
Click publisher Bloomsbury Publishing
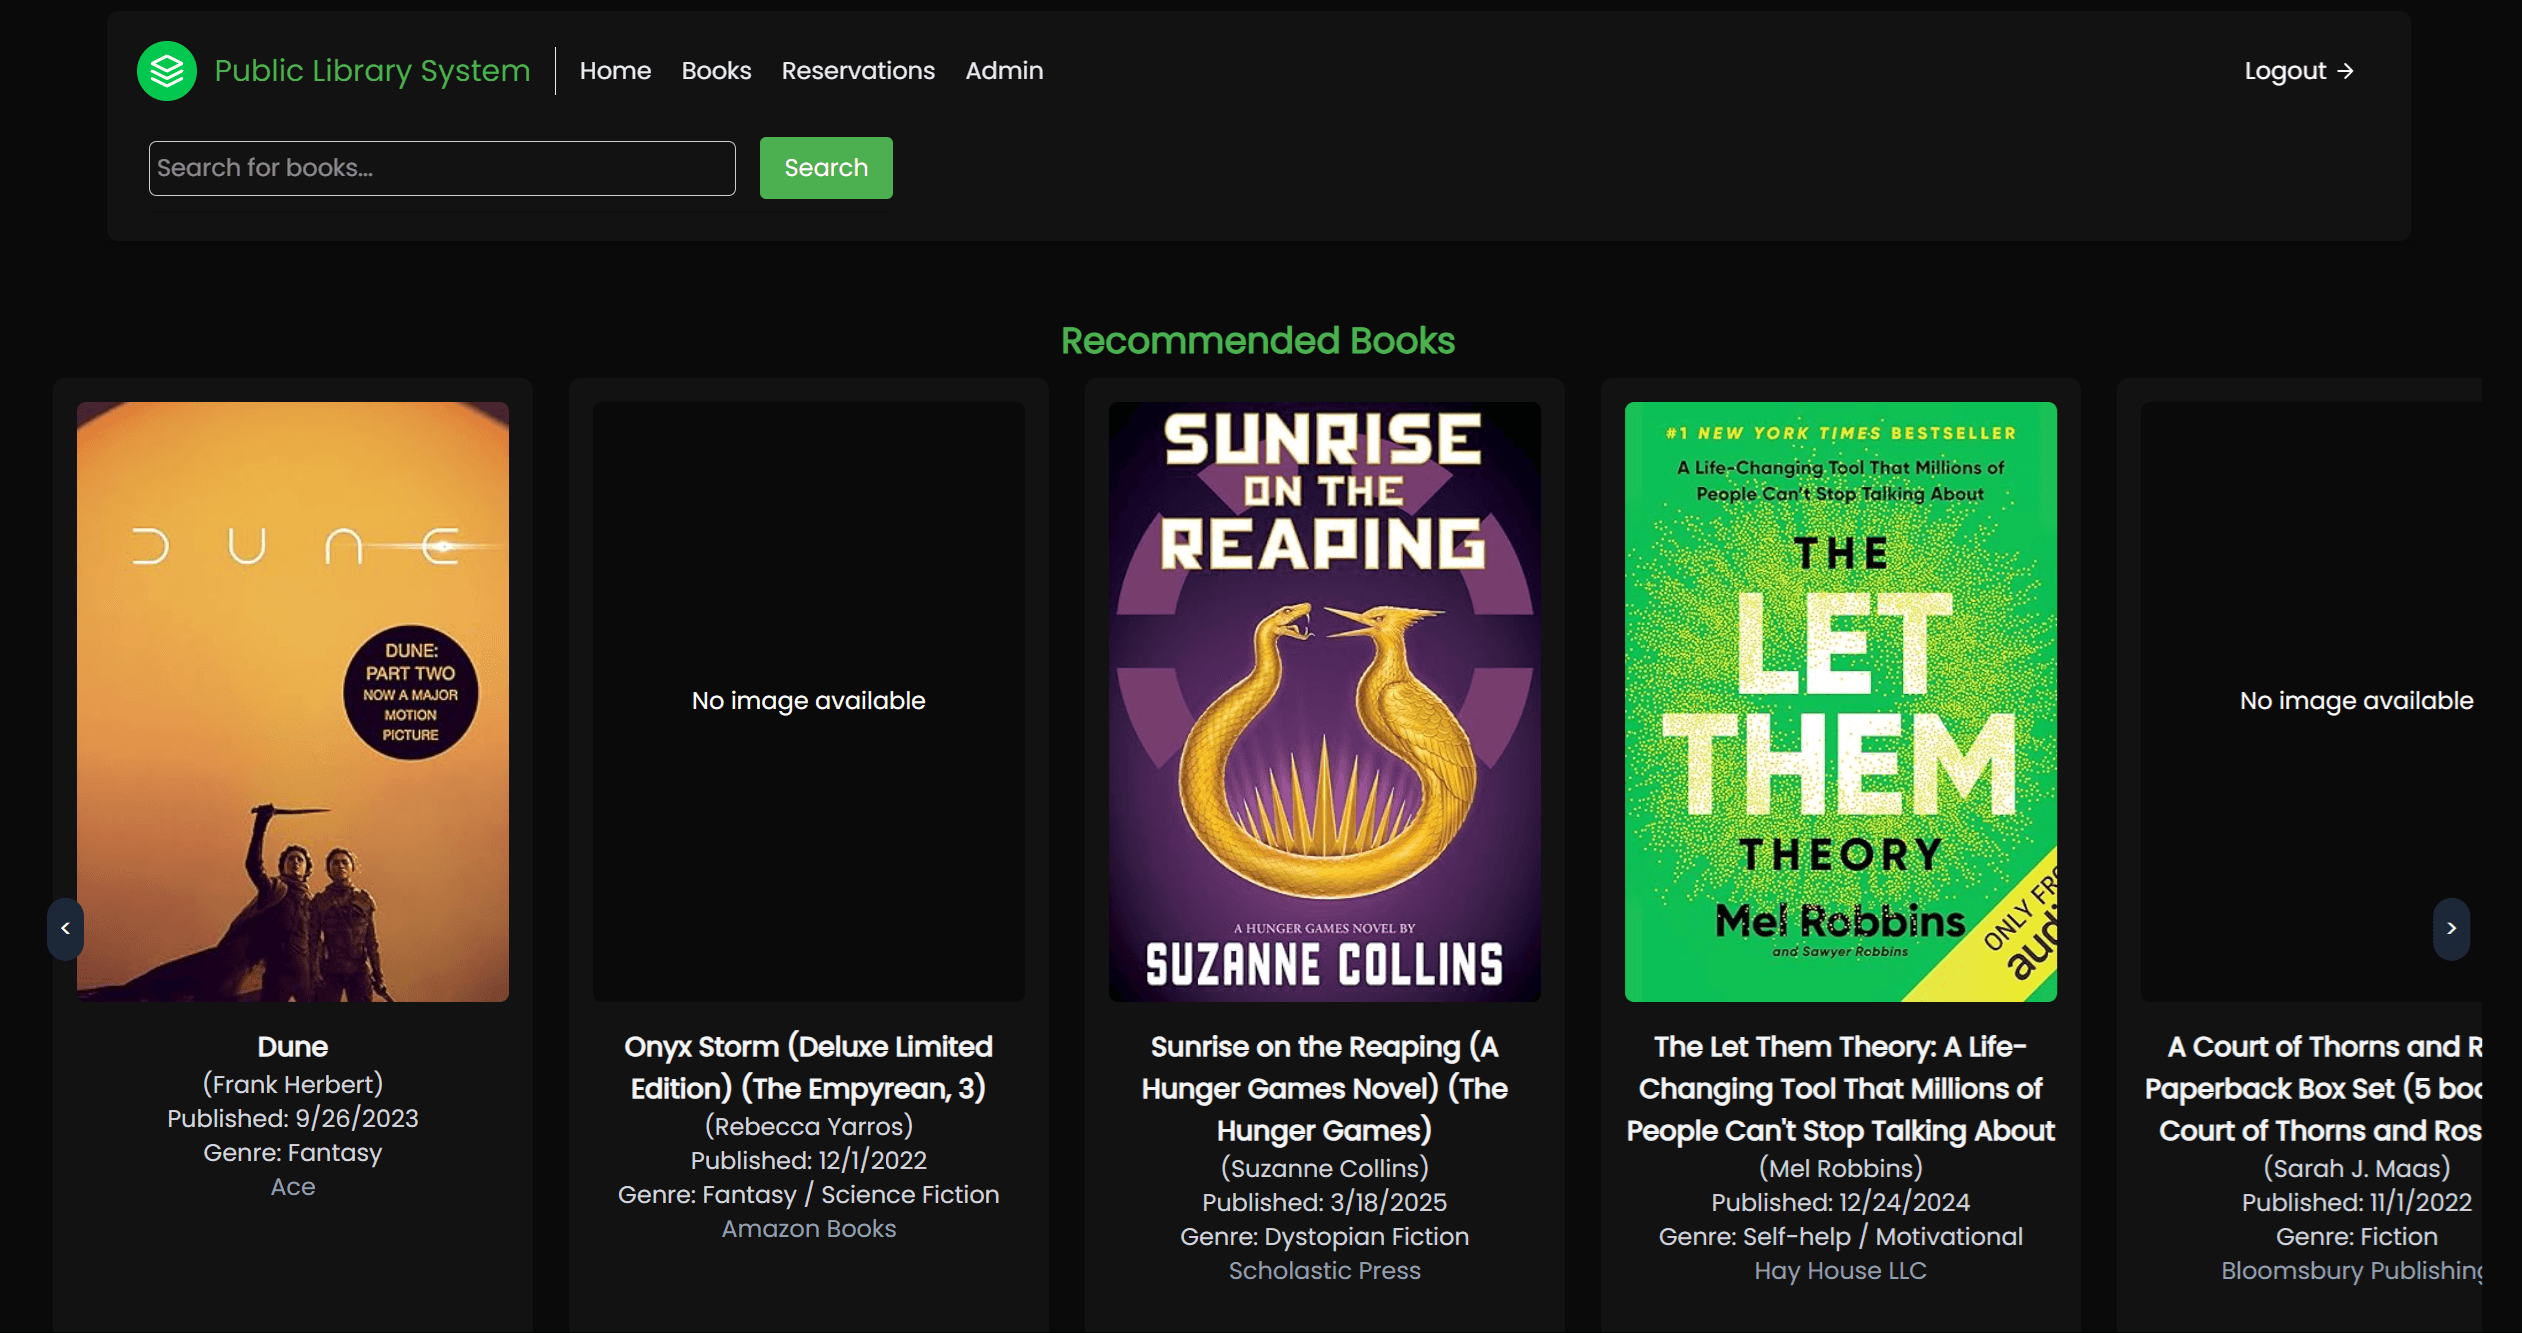pos(2351,1271)
